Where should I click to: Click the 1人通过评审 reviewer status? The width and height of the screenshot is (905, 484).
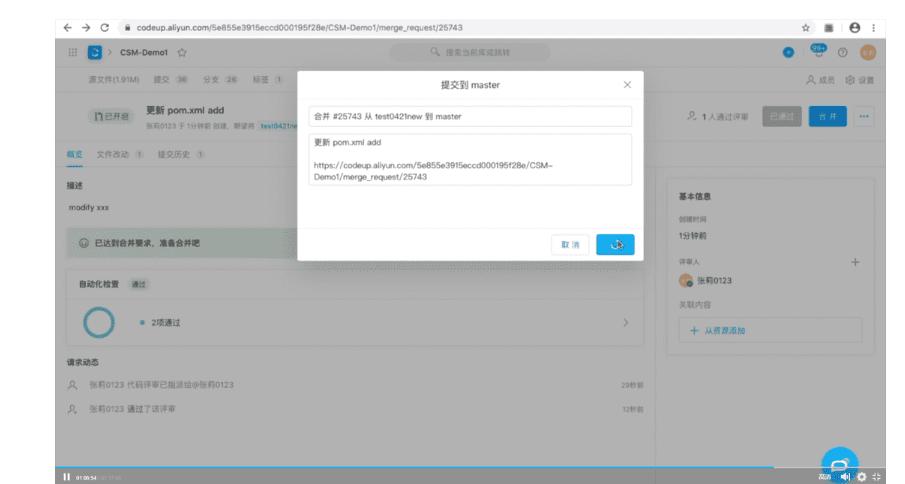click(x=717, y=117)
